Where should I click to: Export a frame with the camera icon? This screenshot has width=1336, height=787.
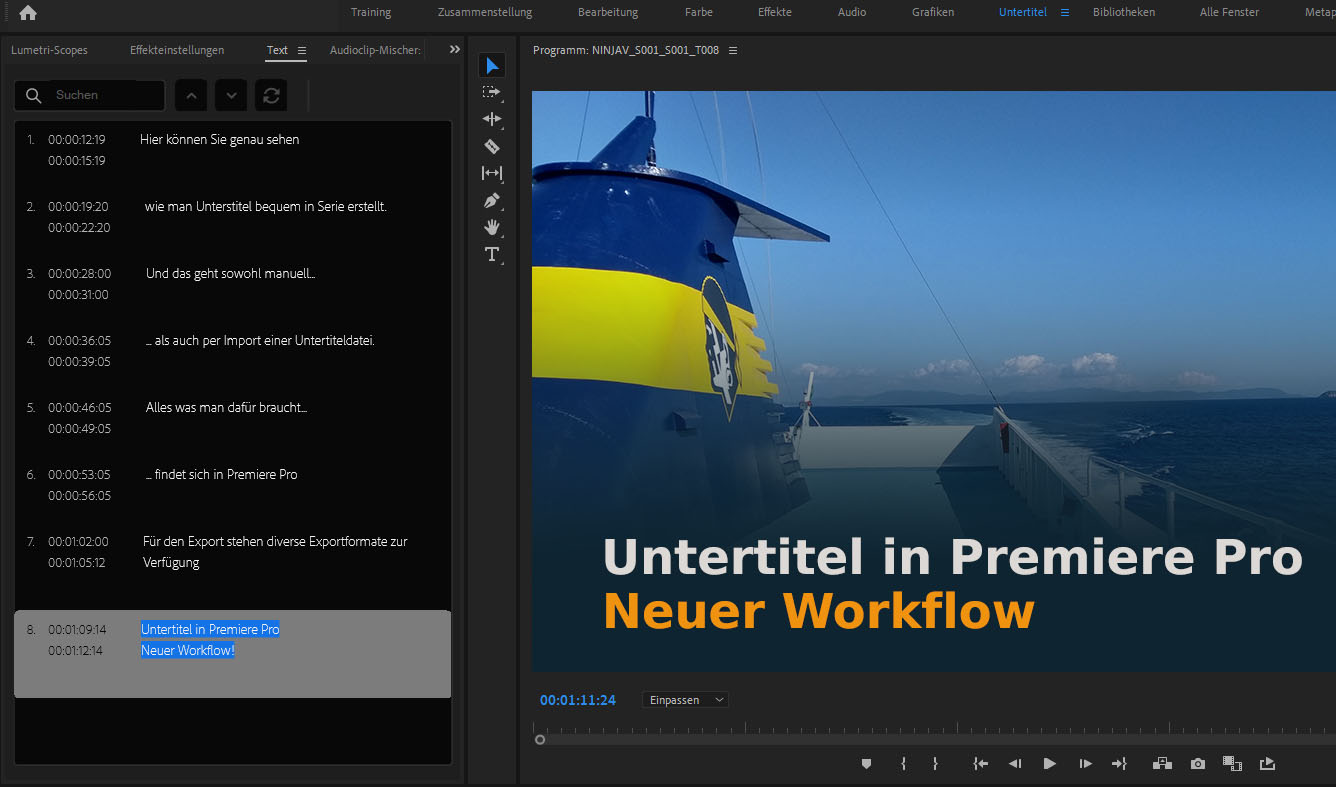click(1198, 764)
